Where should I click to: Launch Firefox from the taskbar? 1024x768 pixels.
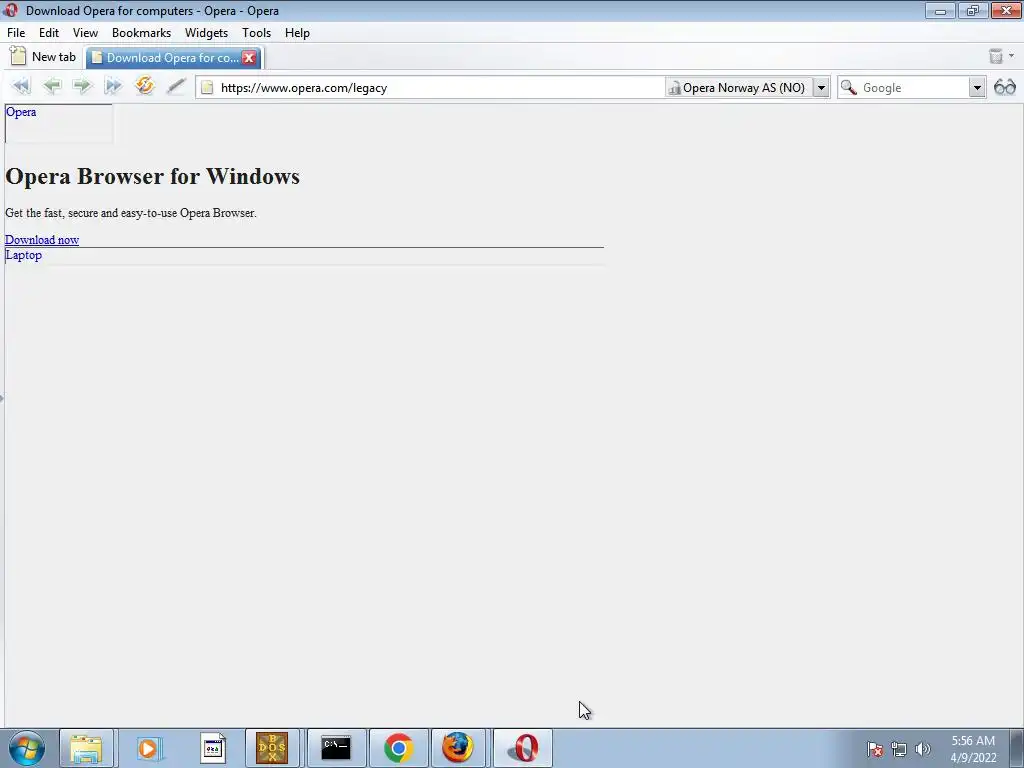click(458, 748)
